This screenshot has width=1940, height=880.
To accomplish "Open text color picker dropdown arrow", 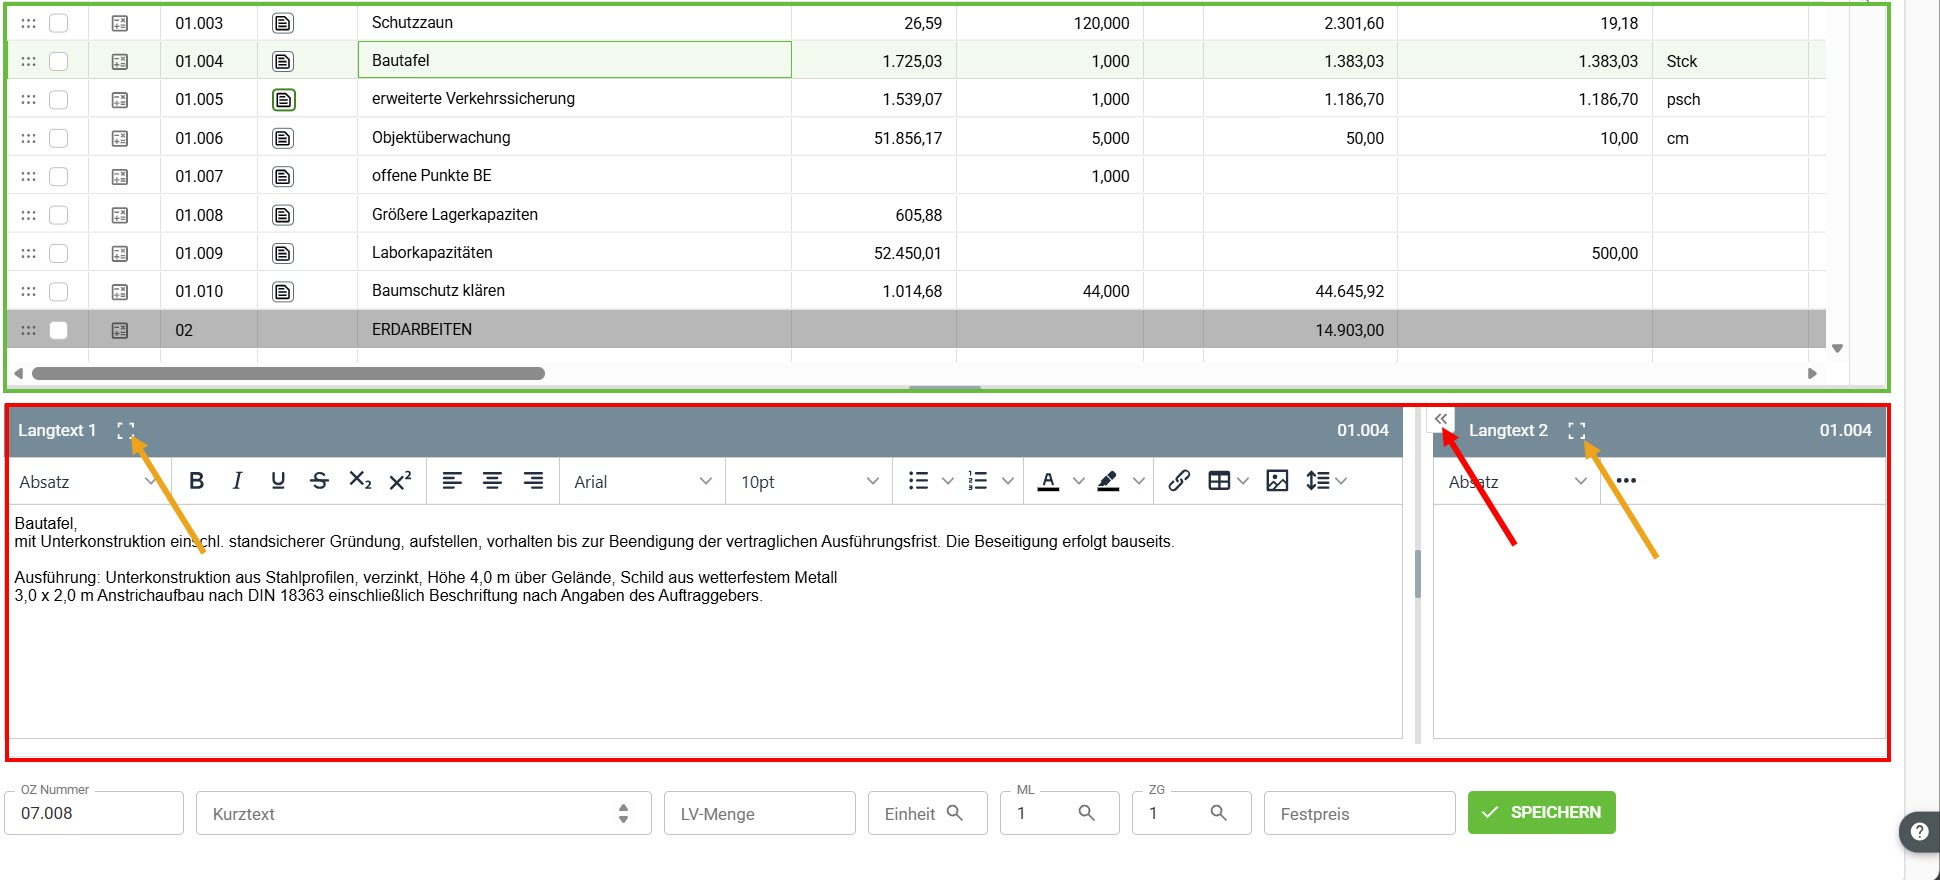I will [x=1079, y=481].
